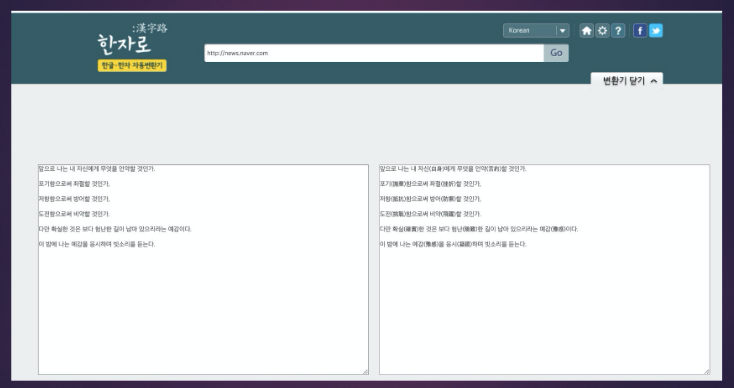Focus the news.naver.com URL field
Screen dimensions: 734x388
pos(374,53)
